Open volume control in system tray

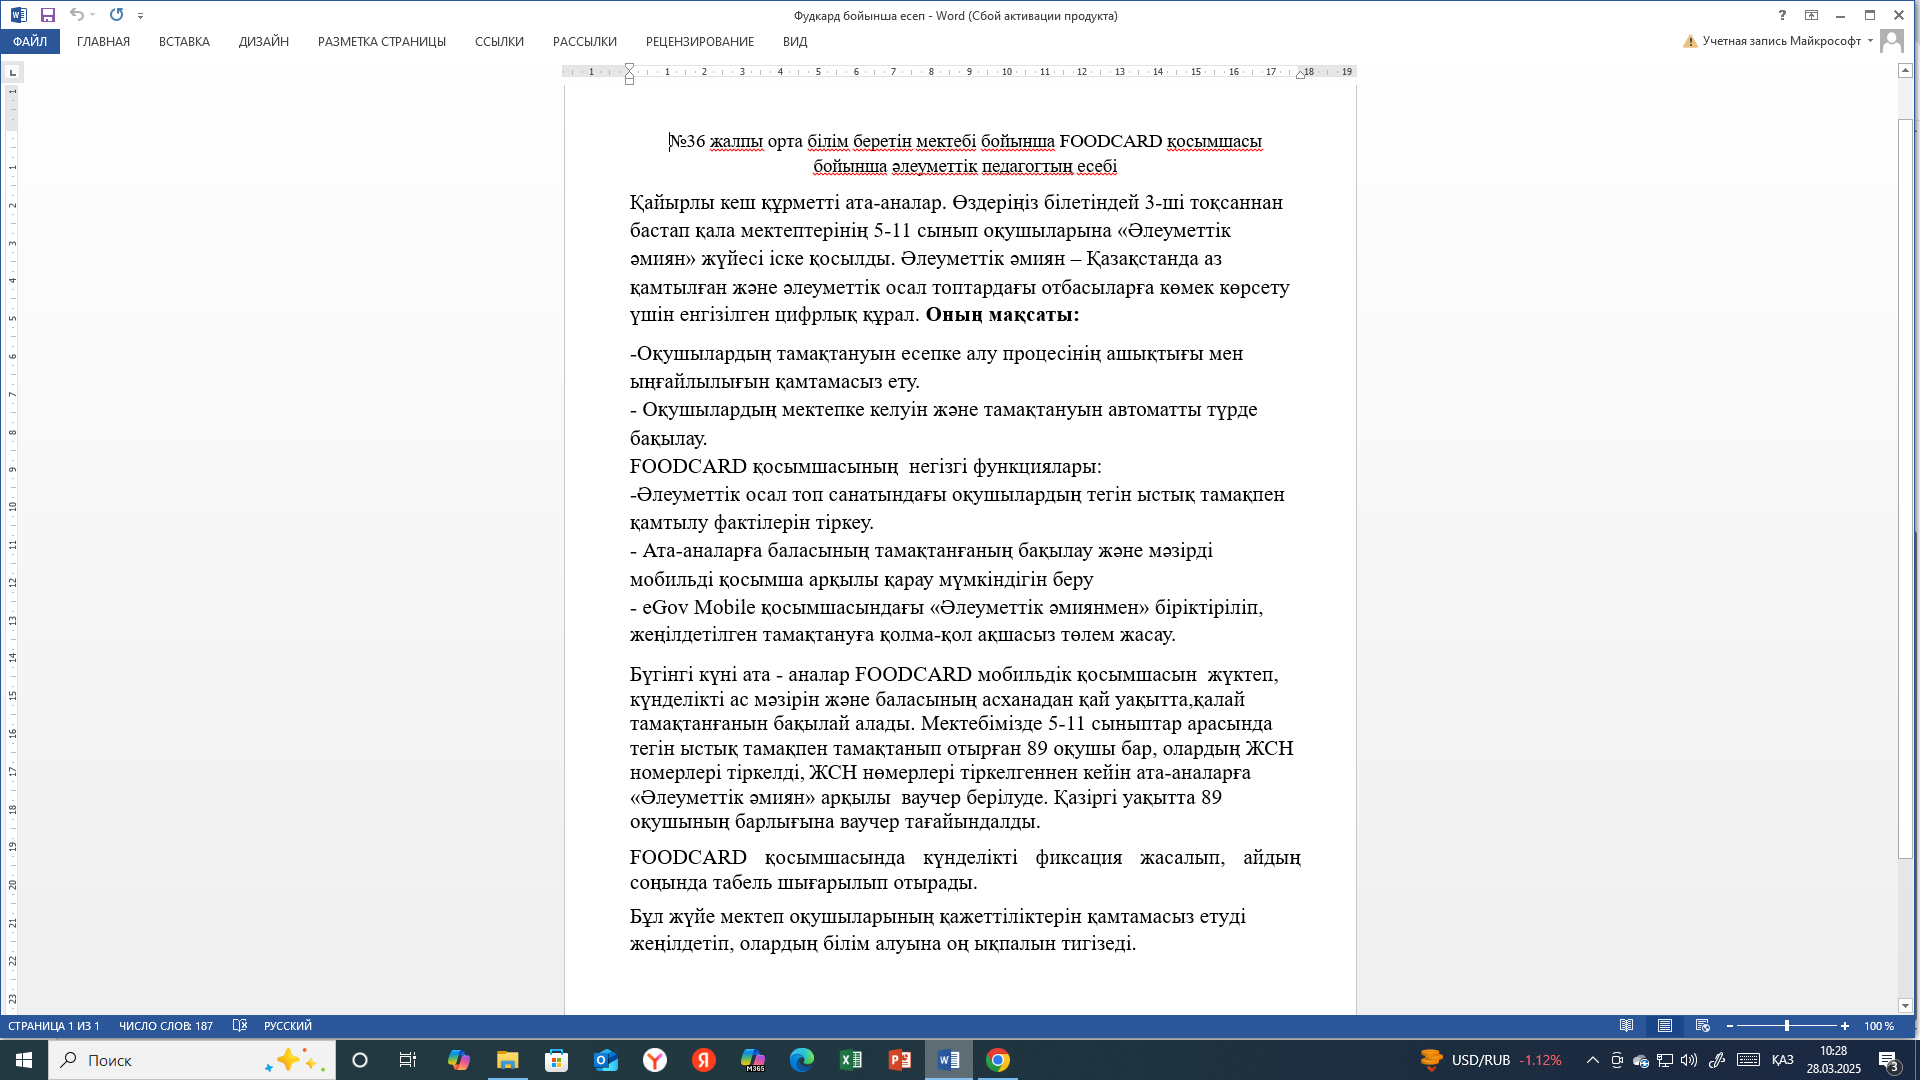pyautogui.click(x=1689, y=1060)
